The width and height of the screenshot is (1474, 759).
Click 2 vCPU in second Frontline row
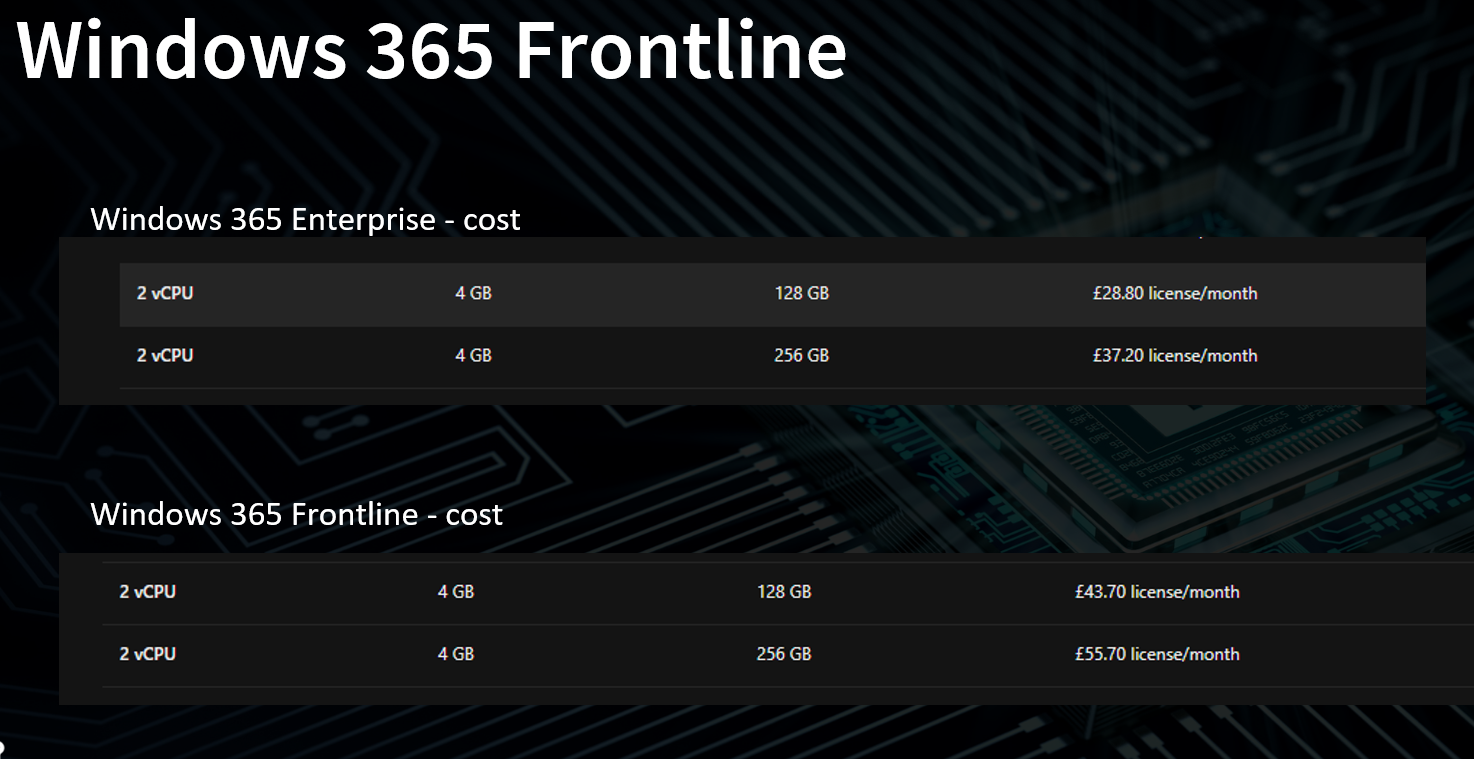(148, 654)
